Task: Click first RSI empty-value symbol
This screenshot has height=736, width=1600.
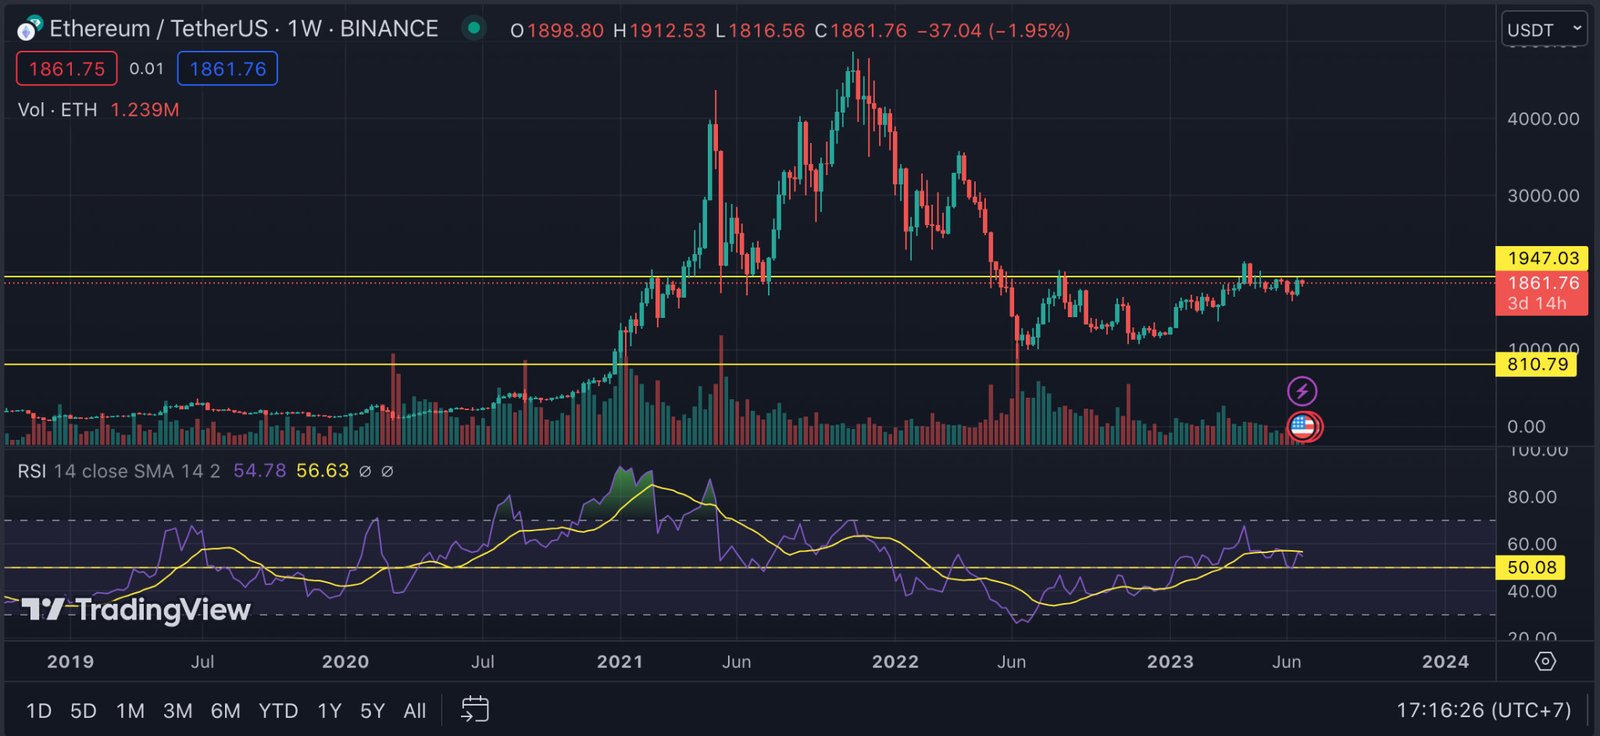Action: coord(365,471)
